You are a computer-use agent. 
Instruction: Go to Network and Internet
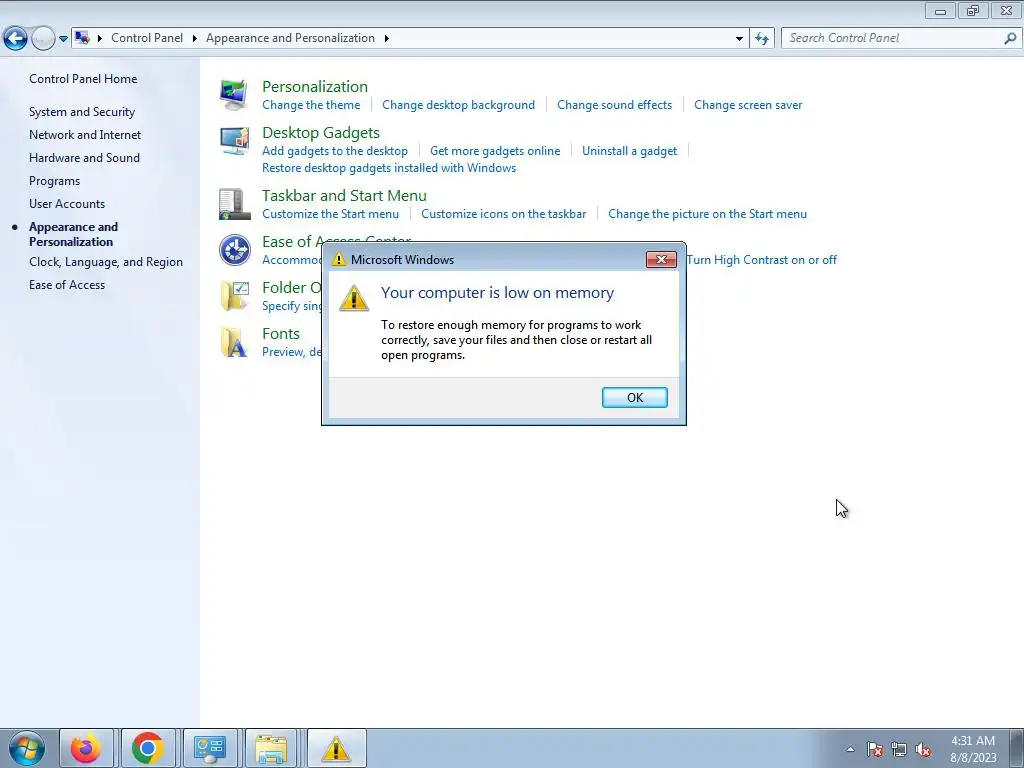point(85,135)
